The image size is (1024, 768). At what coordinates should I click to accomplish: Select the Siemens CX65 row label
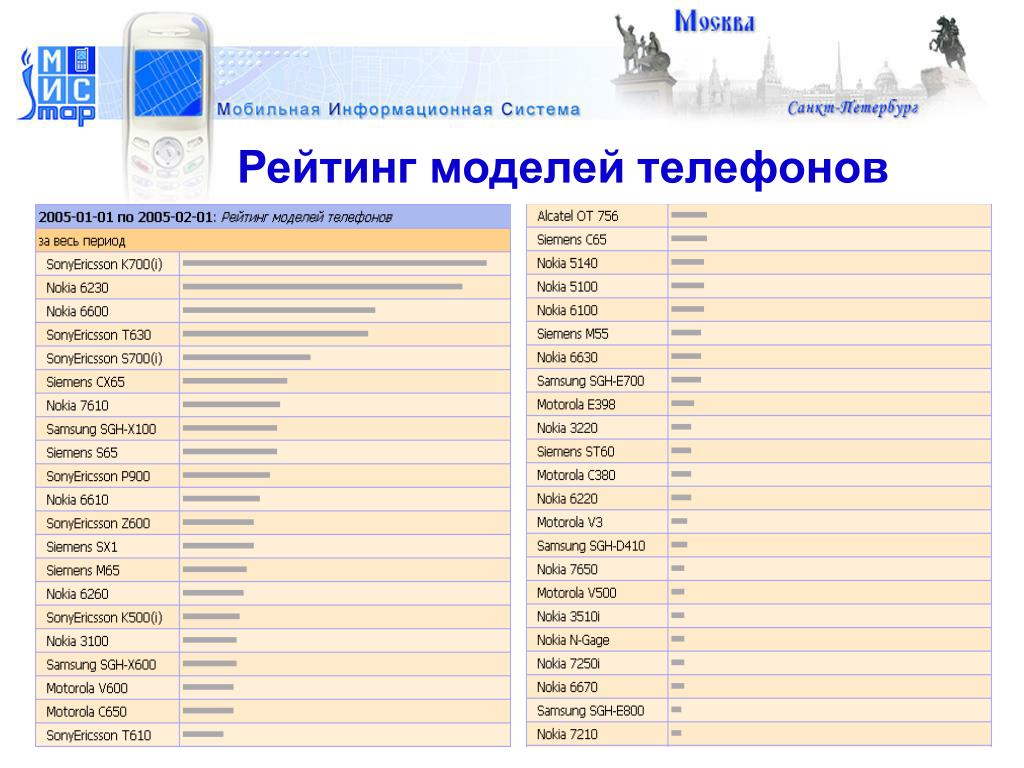[x=85, y=382]
